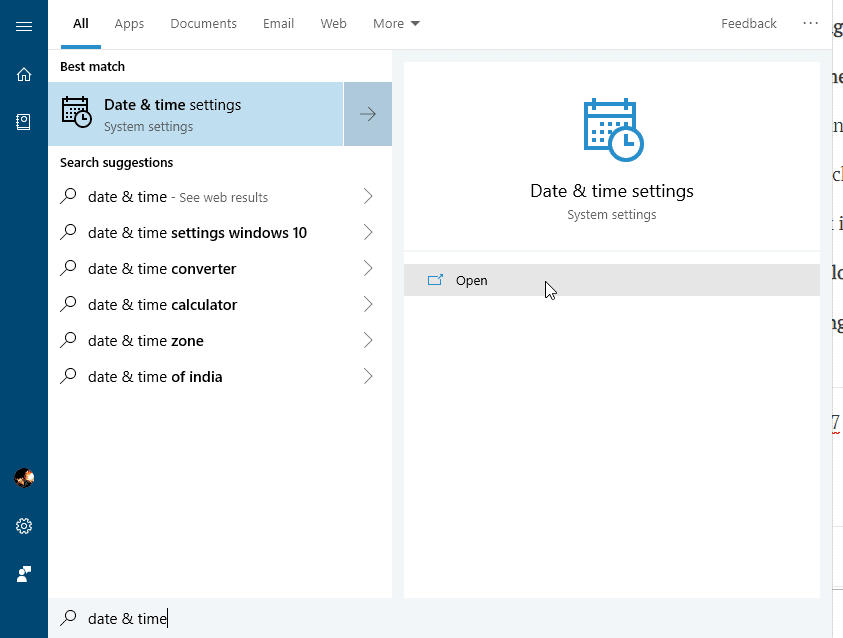Click search icon beside 'See web results' suggestion
Screen dimensions: 843x638
[x=68, y=196]
